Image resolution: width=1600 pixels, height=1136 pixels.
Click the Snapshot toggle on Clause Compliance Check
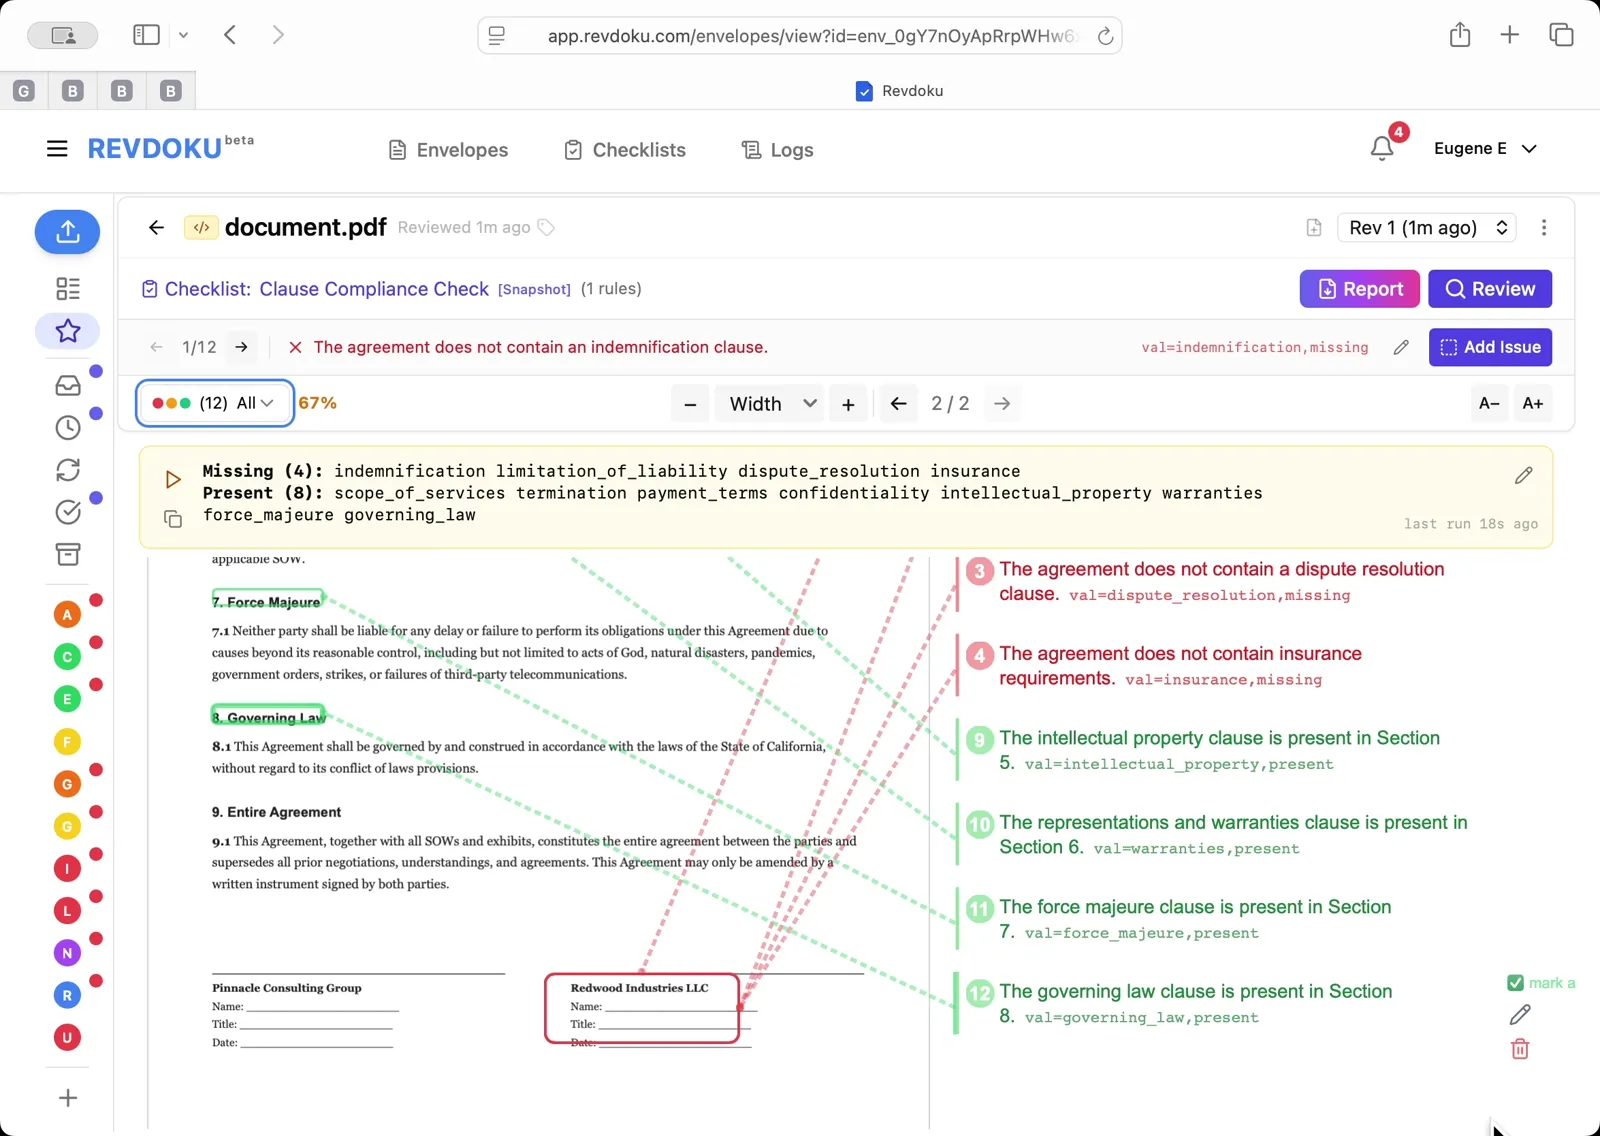tap(534, 289)
